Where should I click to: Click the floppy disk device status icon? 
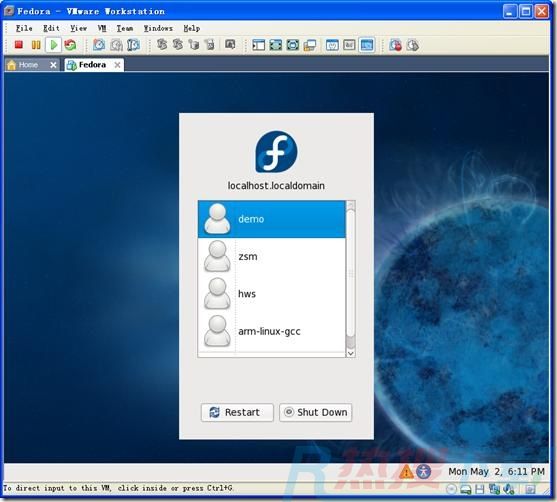tap(480, 489)
